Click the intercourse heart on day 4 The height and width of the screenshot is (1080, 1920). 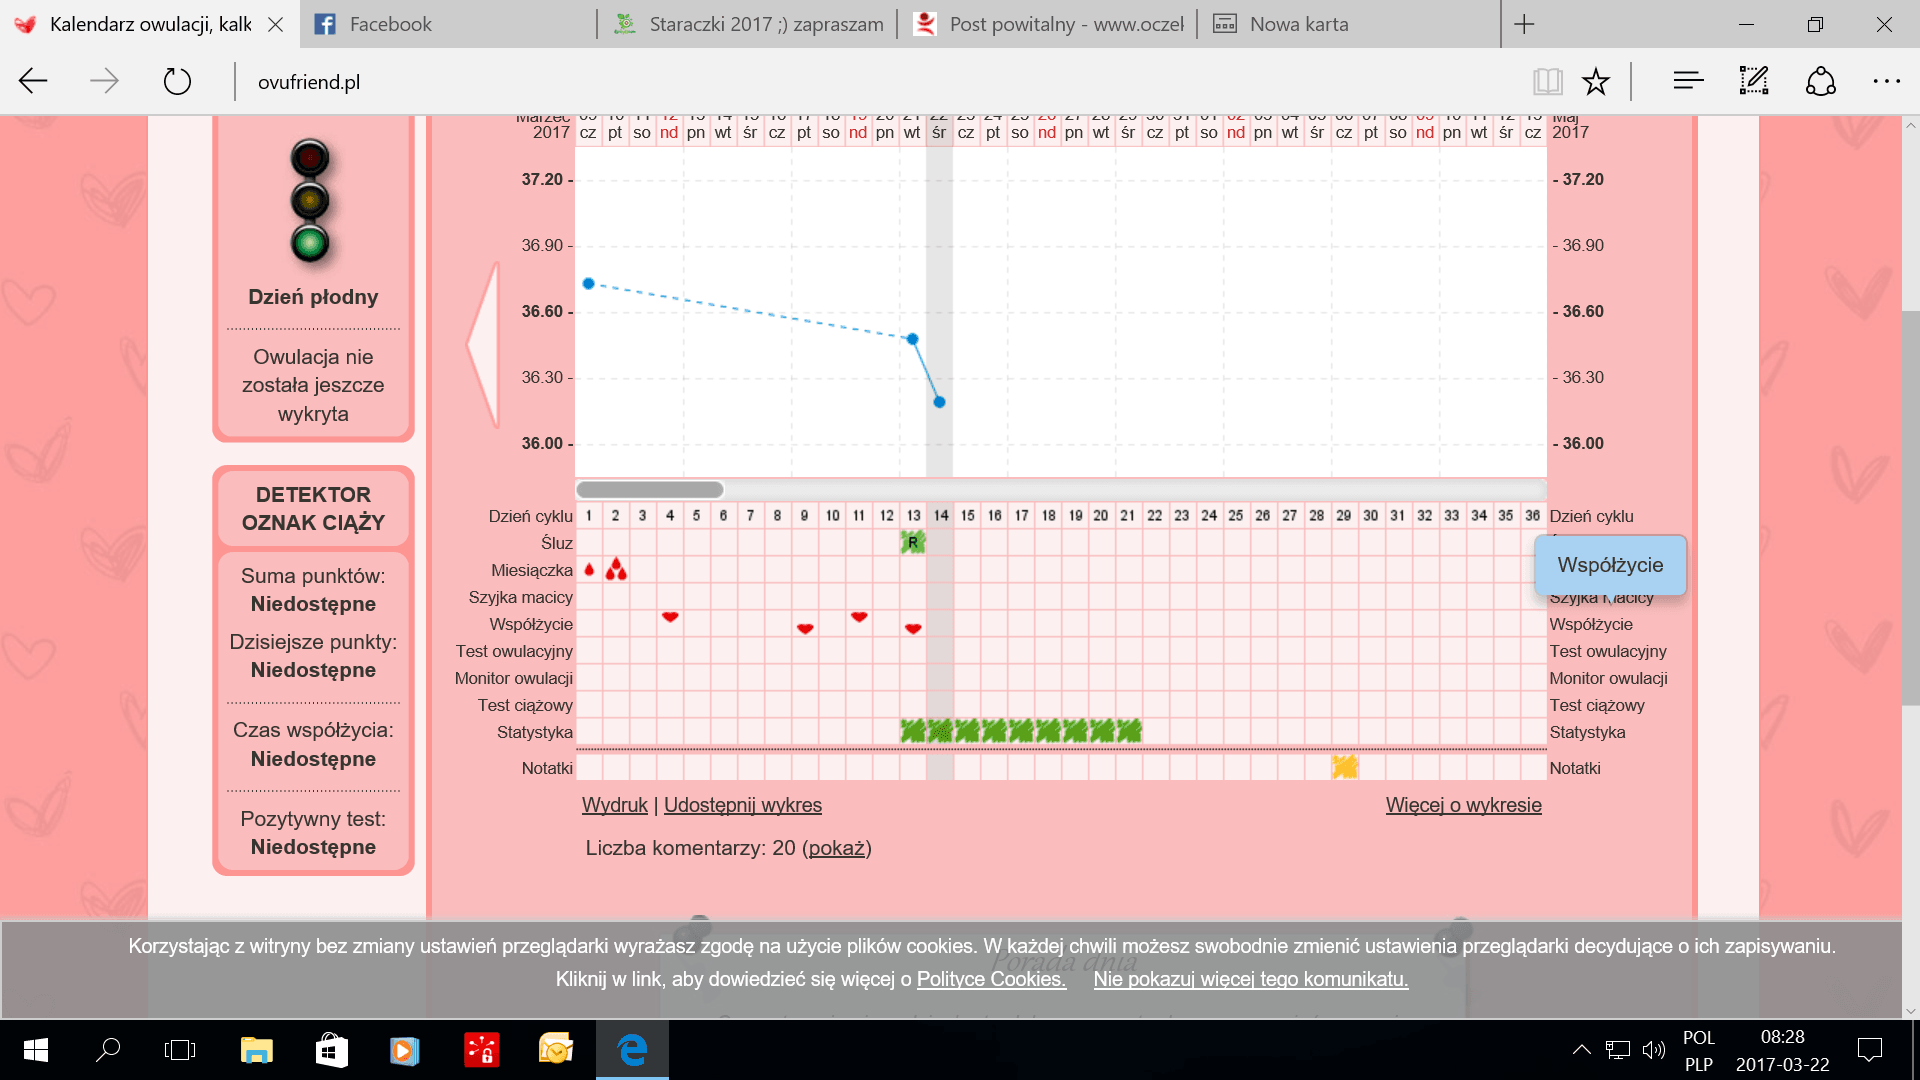(x=670, y=617)
